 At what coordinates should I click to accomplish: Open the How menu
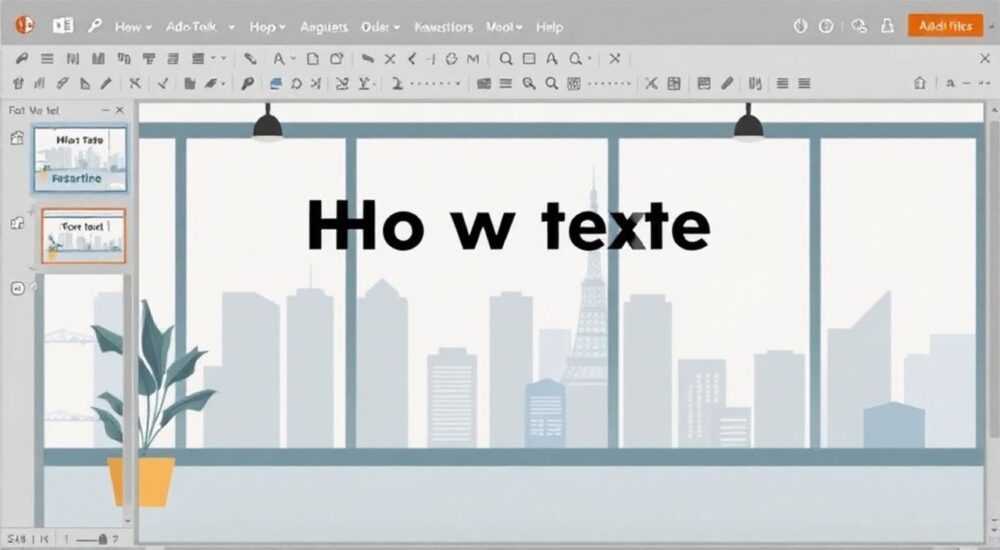click(133, 27)
